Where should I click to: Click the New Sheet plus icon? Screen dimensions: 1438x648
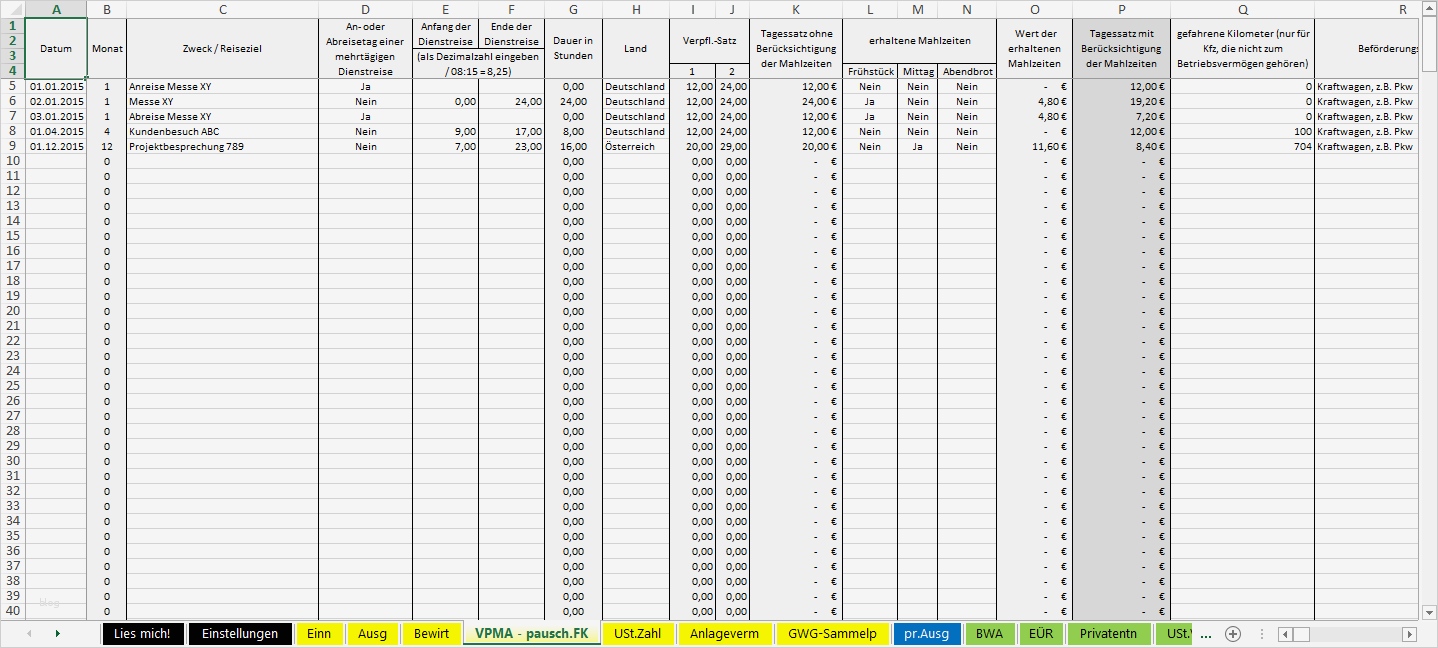[1231, 633]
